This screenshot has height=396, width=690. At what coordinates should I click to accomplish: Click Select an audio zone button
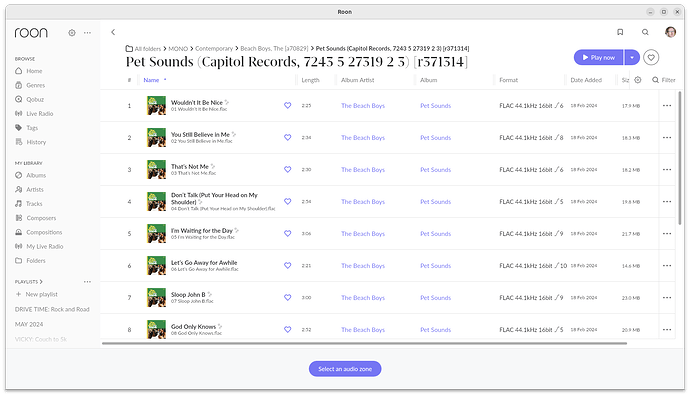[345, 369]
